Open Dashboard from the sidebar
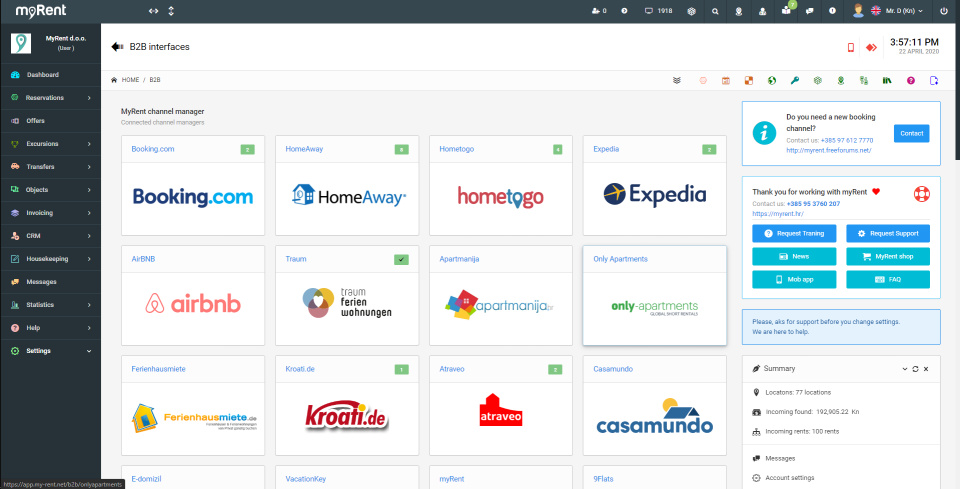Image resolution: width=960 pixels, height=489 pixels. click(x=51, y=75)
